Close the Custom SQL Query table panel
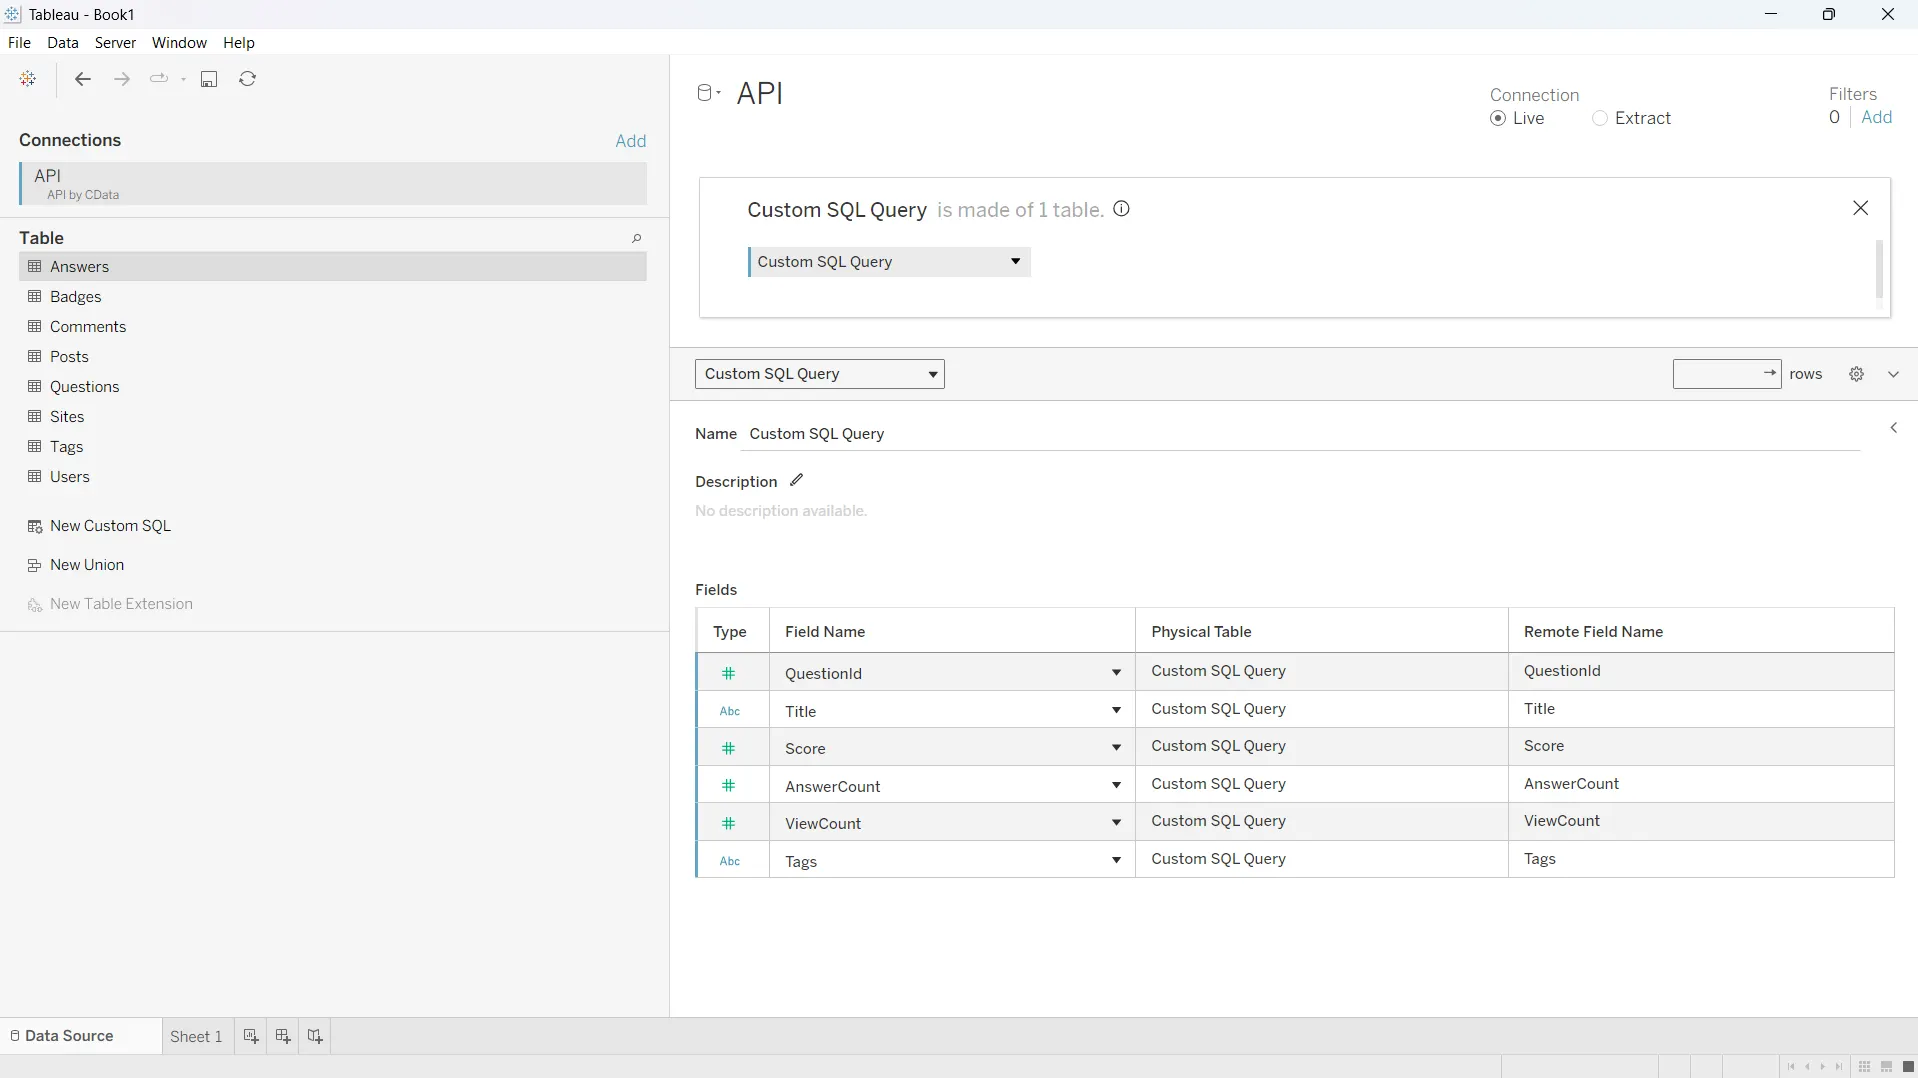Image resolution: width=1918 pixels, height=1078 pixels. pyautogui.click(x=1861, y=208)
